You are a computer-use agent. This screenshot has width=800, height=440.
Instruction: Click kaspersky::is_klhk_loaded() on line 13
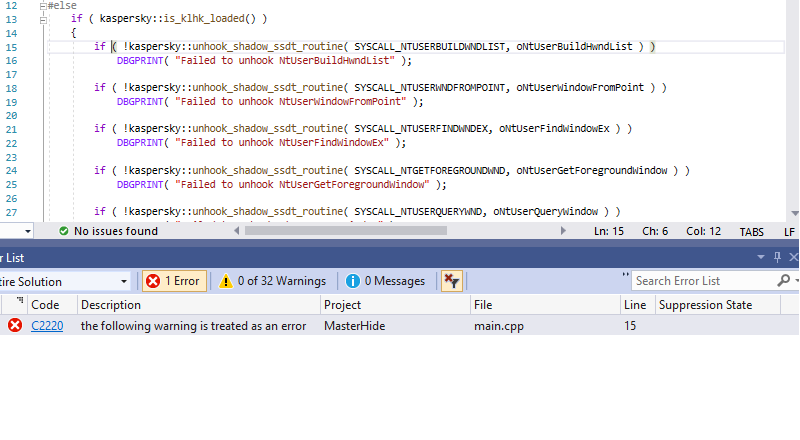click(x=178, y=18)
